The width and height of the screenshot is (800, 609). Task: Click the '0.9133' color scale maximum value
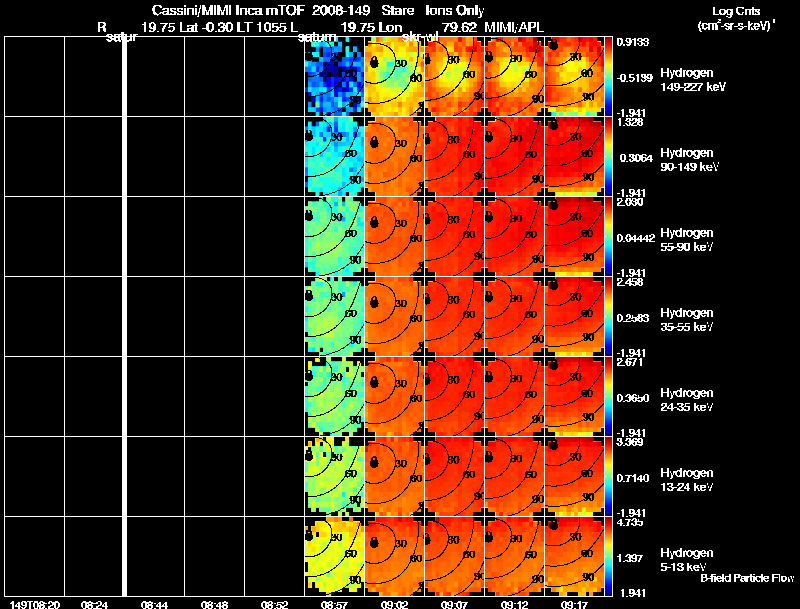(x=633, y=42)
